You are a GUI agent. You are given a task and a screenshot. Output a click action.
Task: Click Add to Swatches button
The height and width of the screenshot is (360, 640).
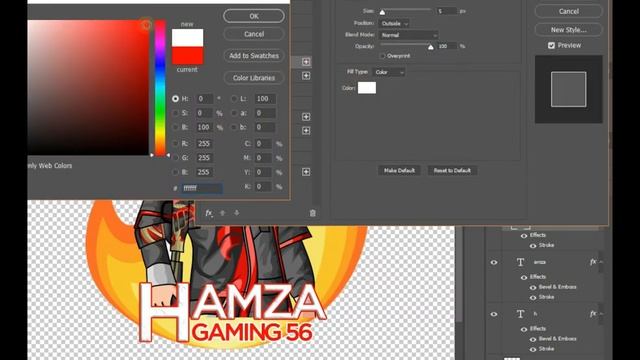click(254, 56)
